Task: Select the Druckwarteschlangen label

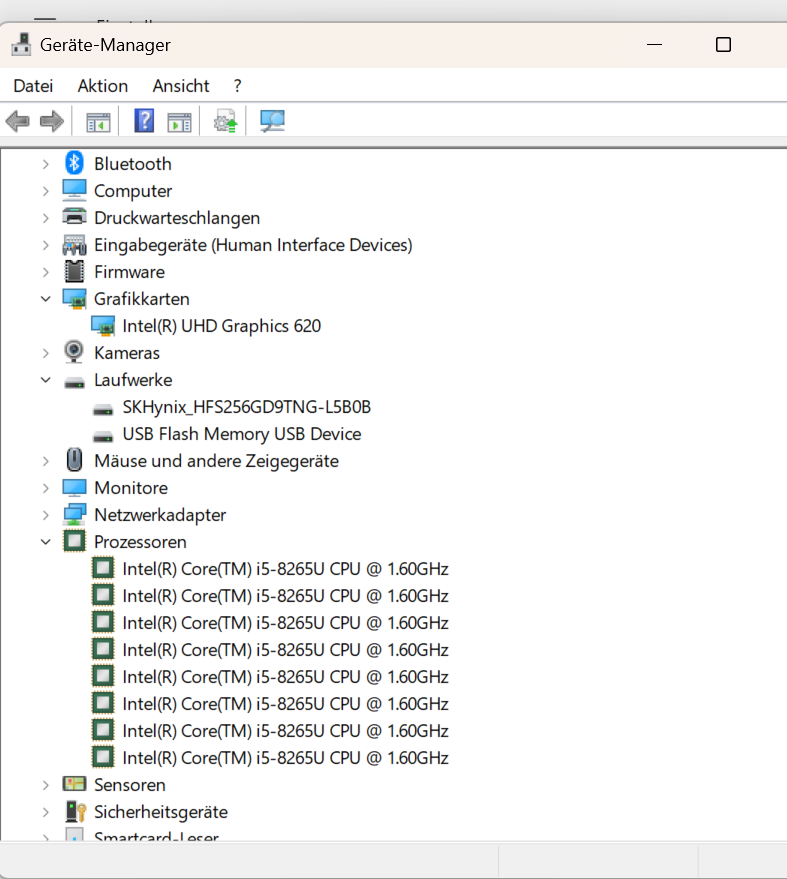Action: pyautogui.click(x=177, y=218)
